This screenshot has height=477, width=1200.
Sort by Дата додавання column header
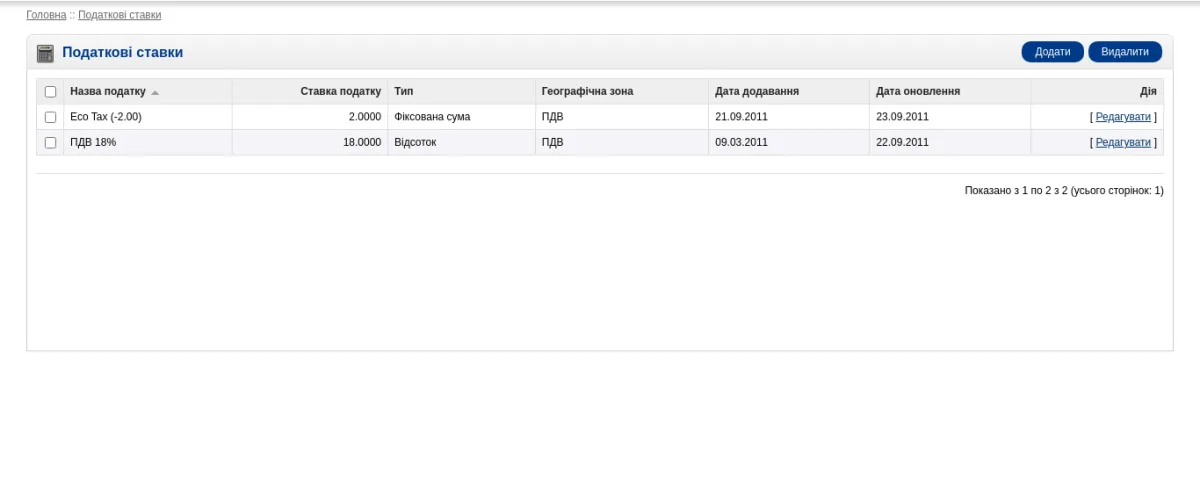coord(756,91)
